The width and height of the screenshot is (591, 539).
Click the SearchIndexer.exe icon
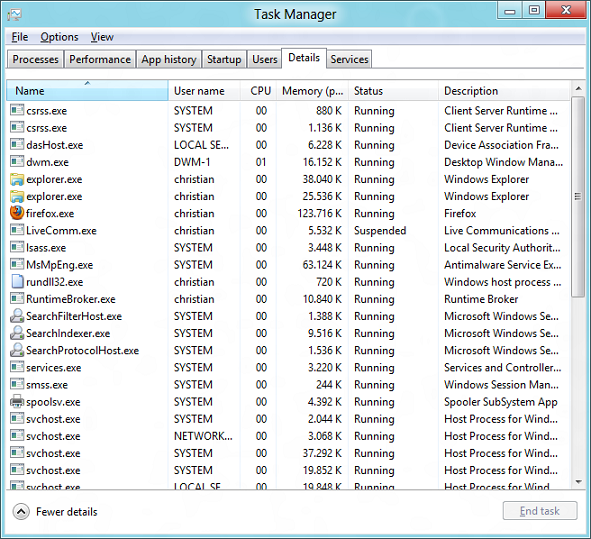click(17, 333)
